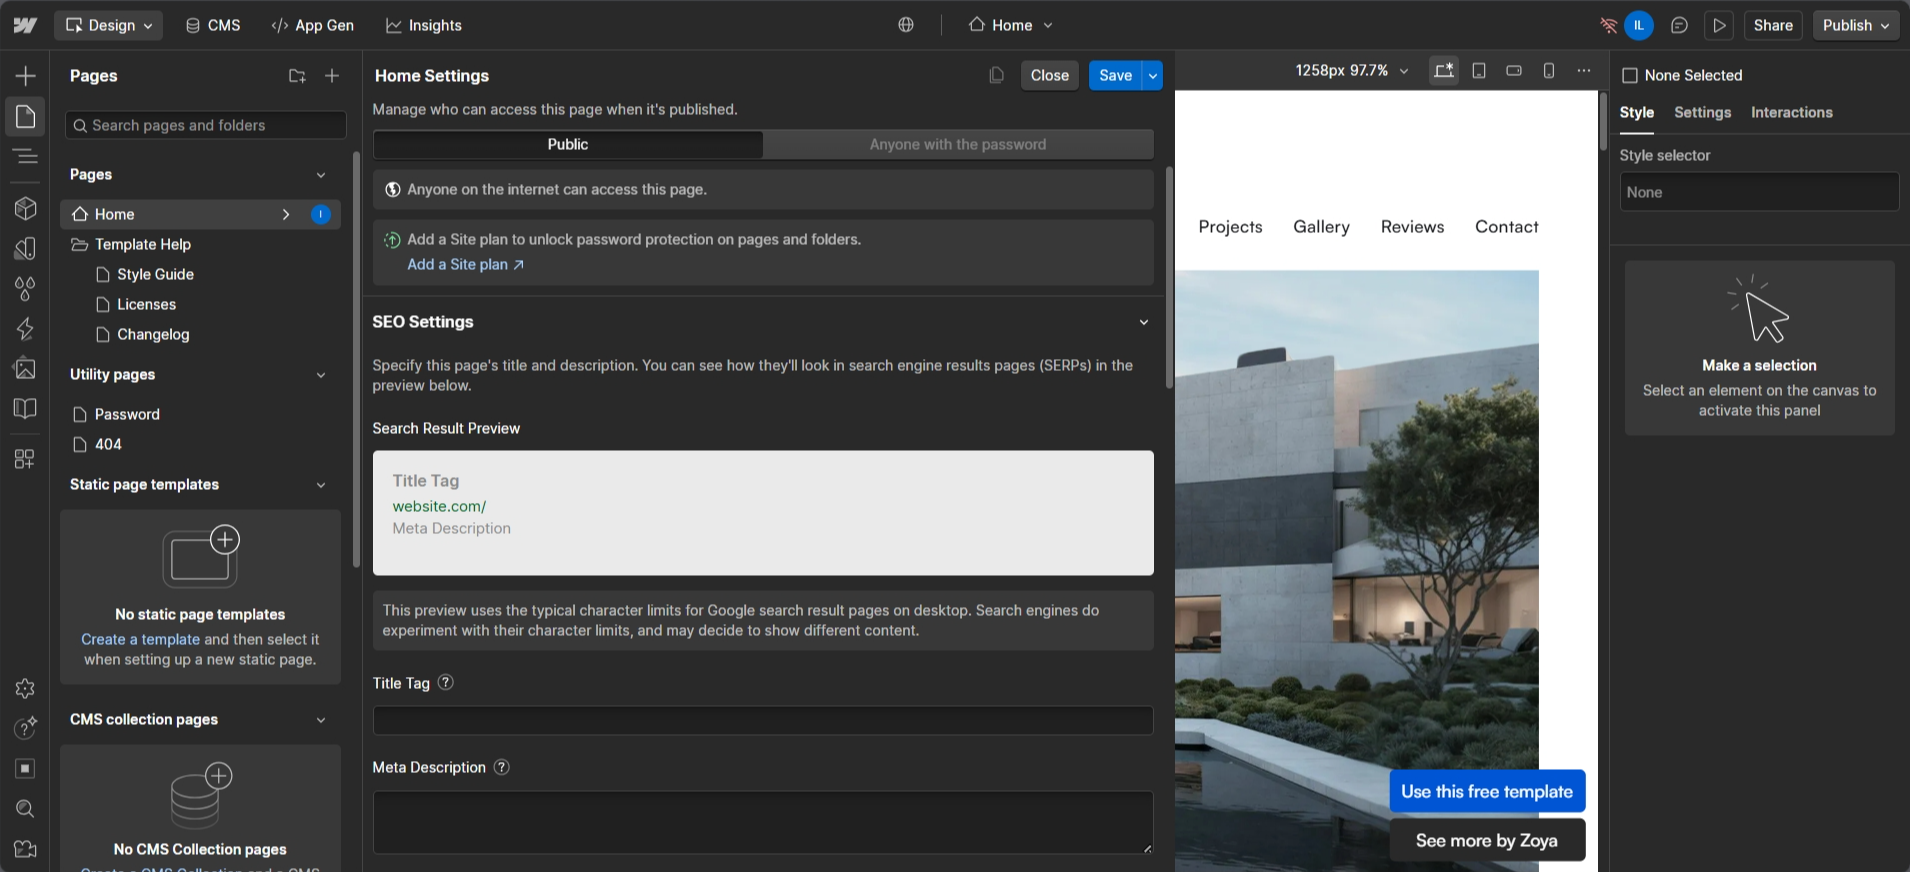Open canvas width and zoom dropdown
The height and width of the screenshot is (872, 1910).
[x=1351, y=70]
